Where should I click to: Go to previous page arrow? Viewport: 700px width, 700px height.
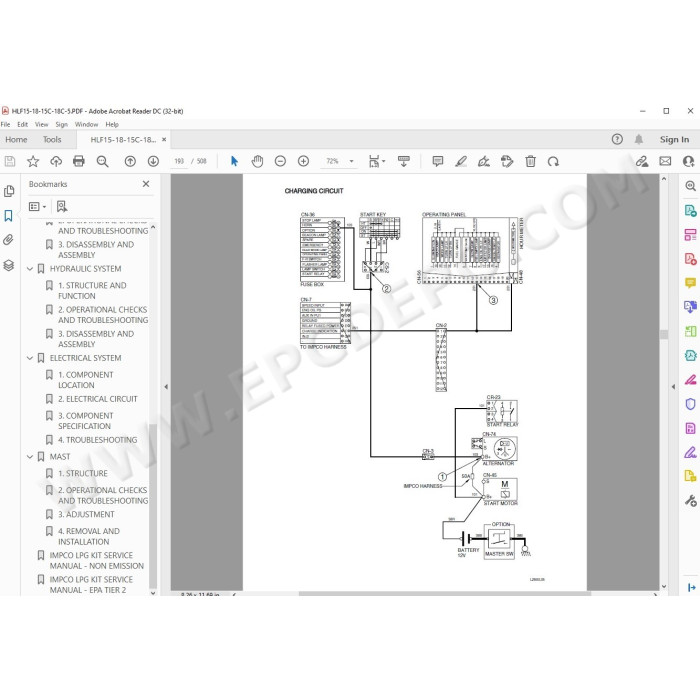pyautogui.click(x=130, y=161)
